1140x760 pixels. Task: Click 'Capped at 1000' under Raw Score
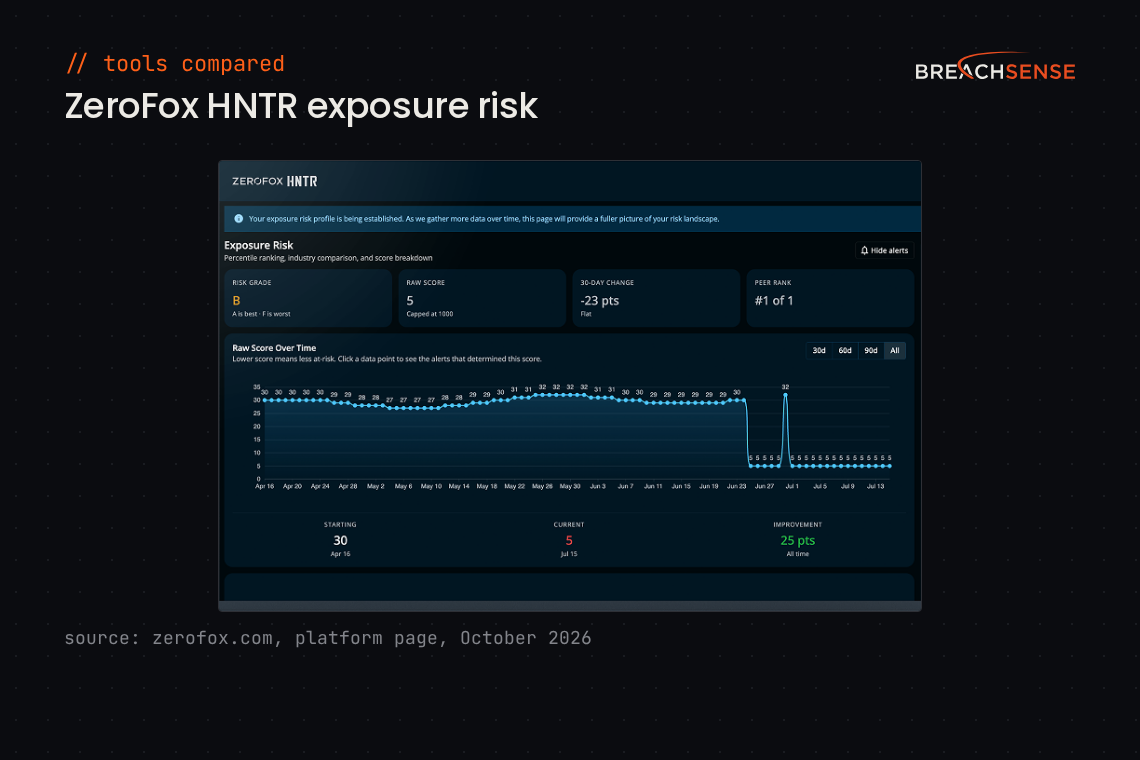coord(430,314)
